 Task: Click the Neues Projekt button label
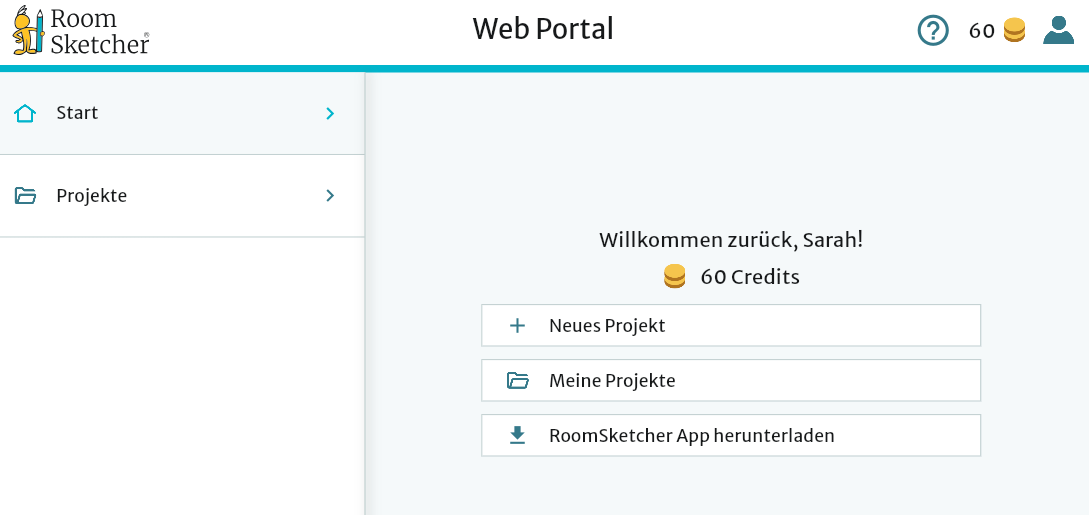pyautogui.click(x=607, y=326)
